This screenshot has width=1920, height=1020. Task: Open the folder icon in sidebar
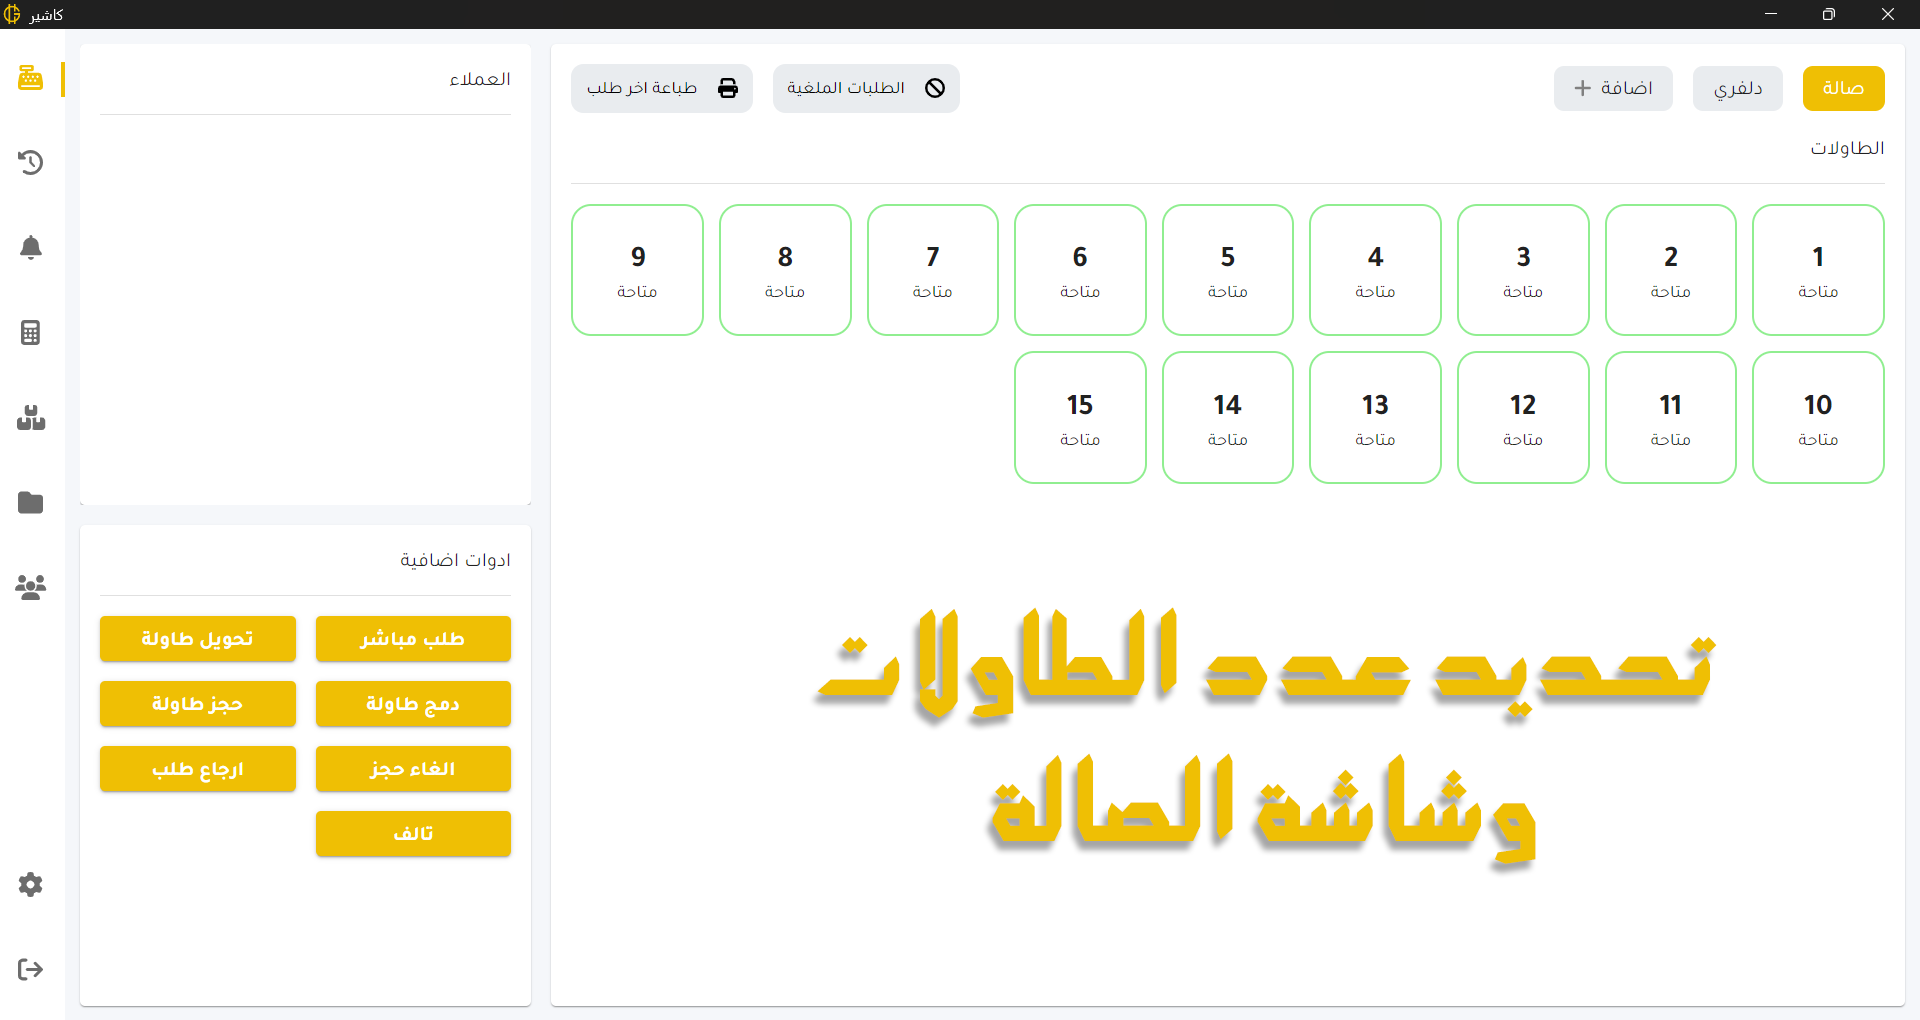click(x=31, y=502)
